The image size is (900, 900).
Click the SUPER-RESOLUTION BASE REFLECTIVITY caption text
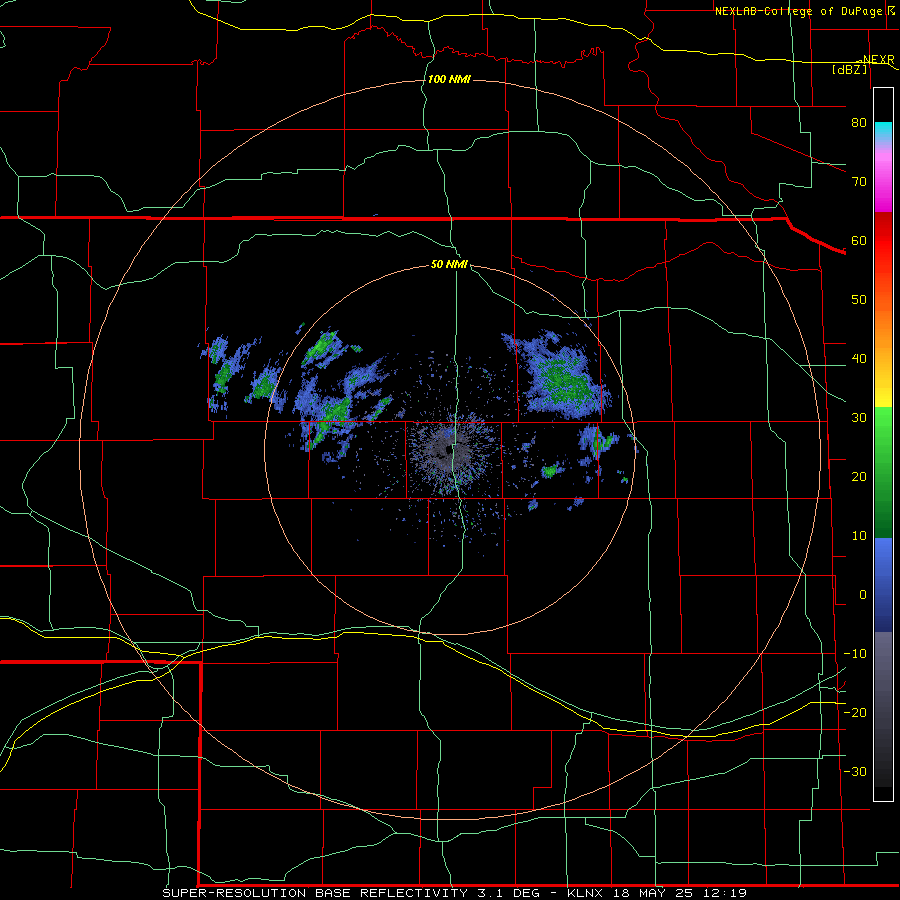(315, 893)
